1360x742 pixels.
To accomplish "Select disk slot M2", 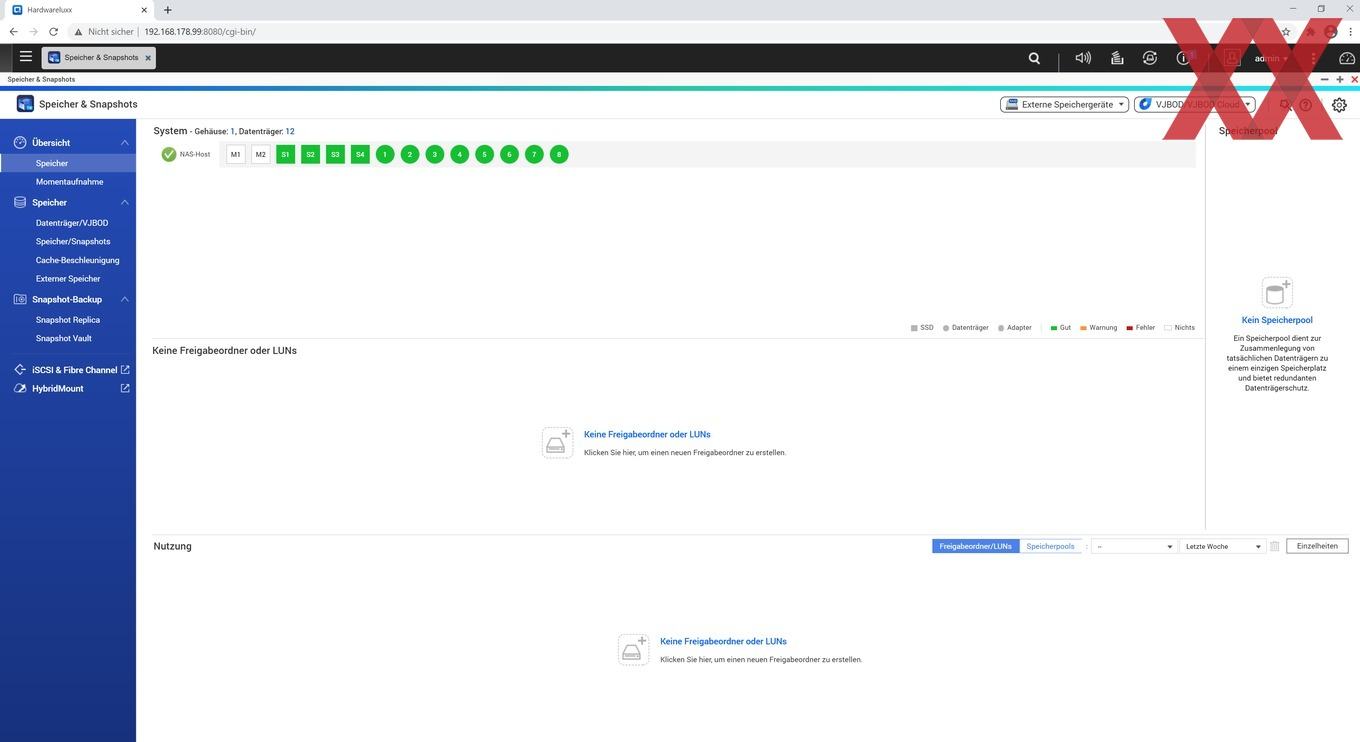I will [x=261, y=154].
